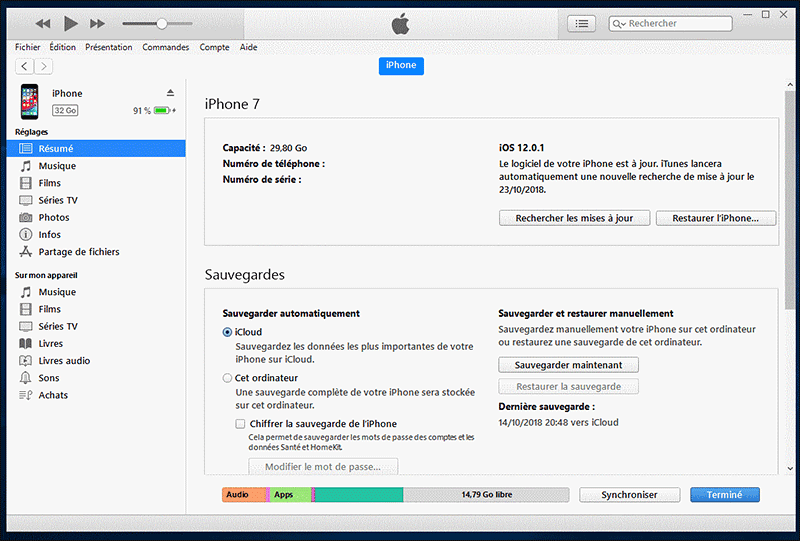Click the 32 Go capacity badge
800x541 pixels.
(65, 110)
